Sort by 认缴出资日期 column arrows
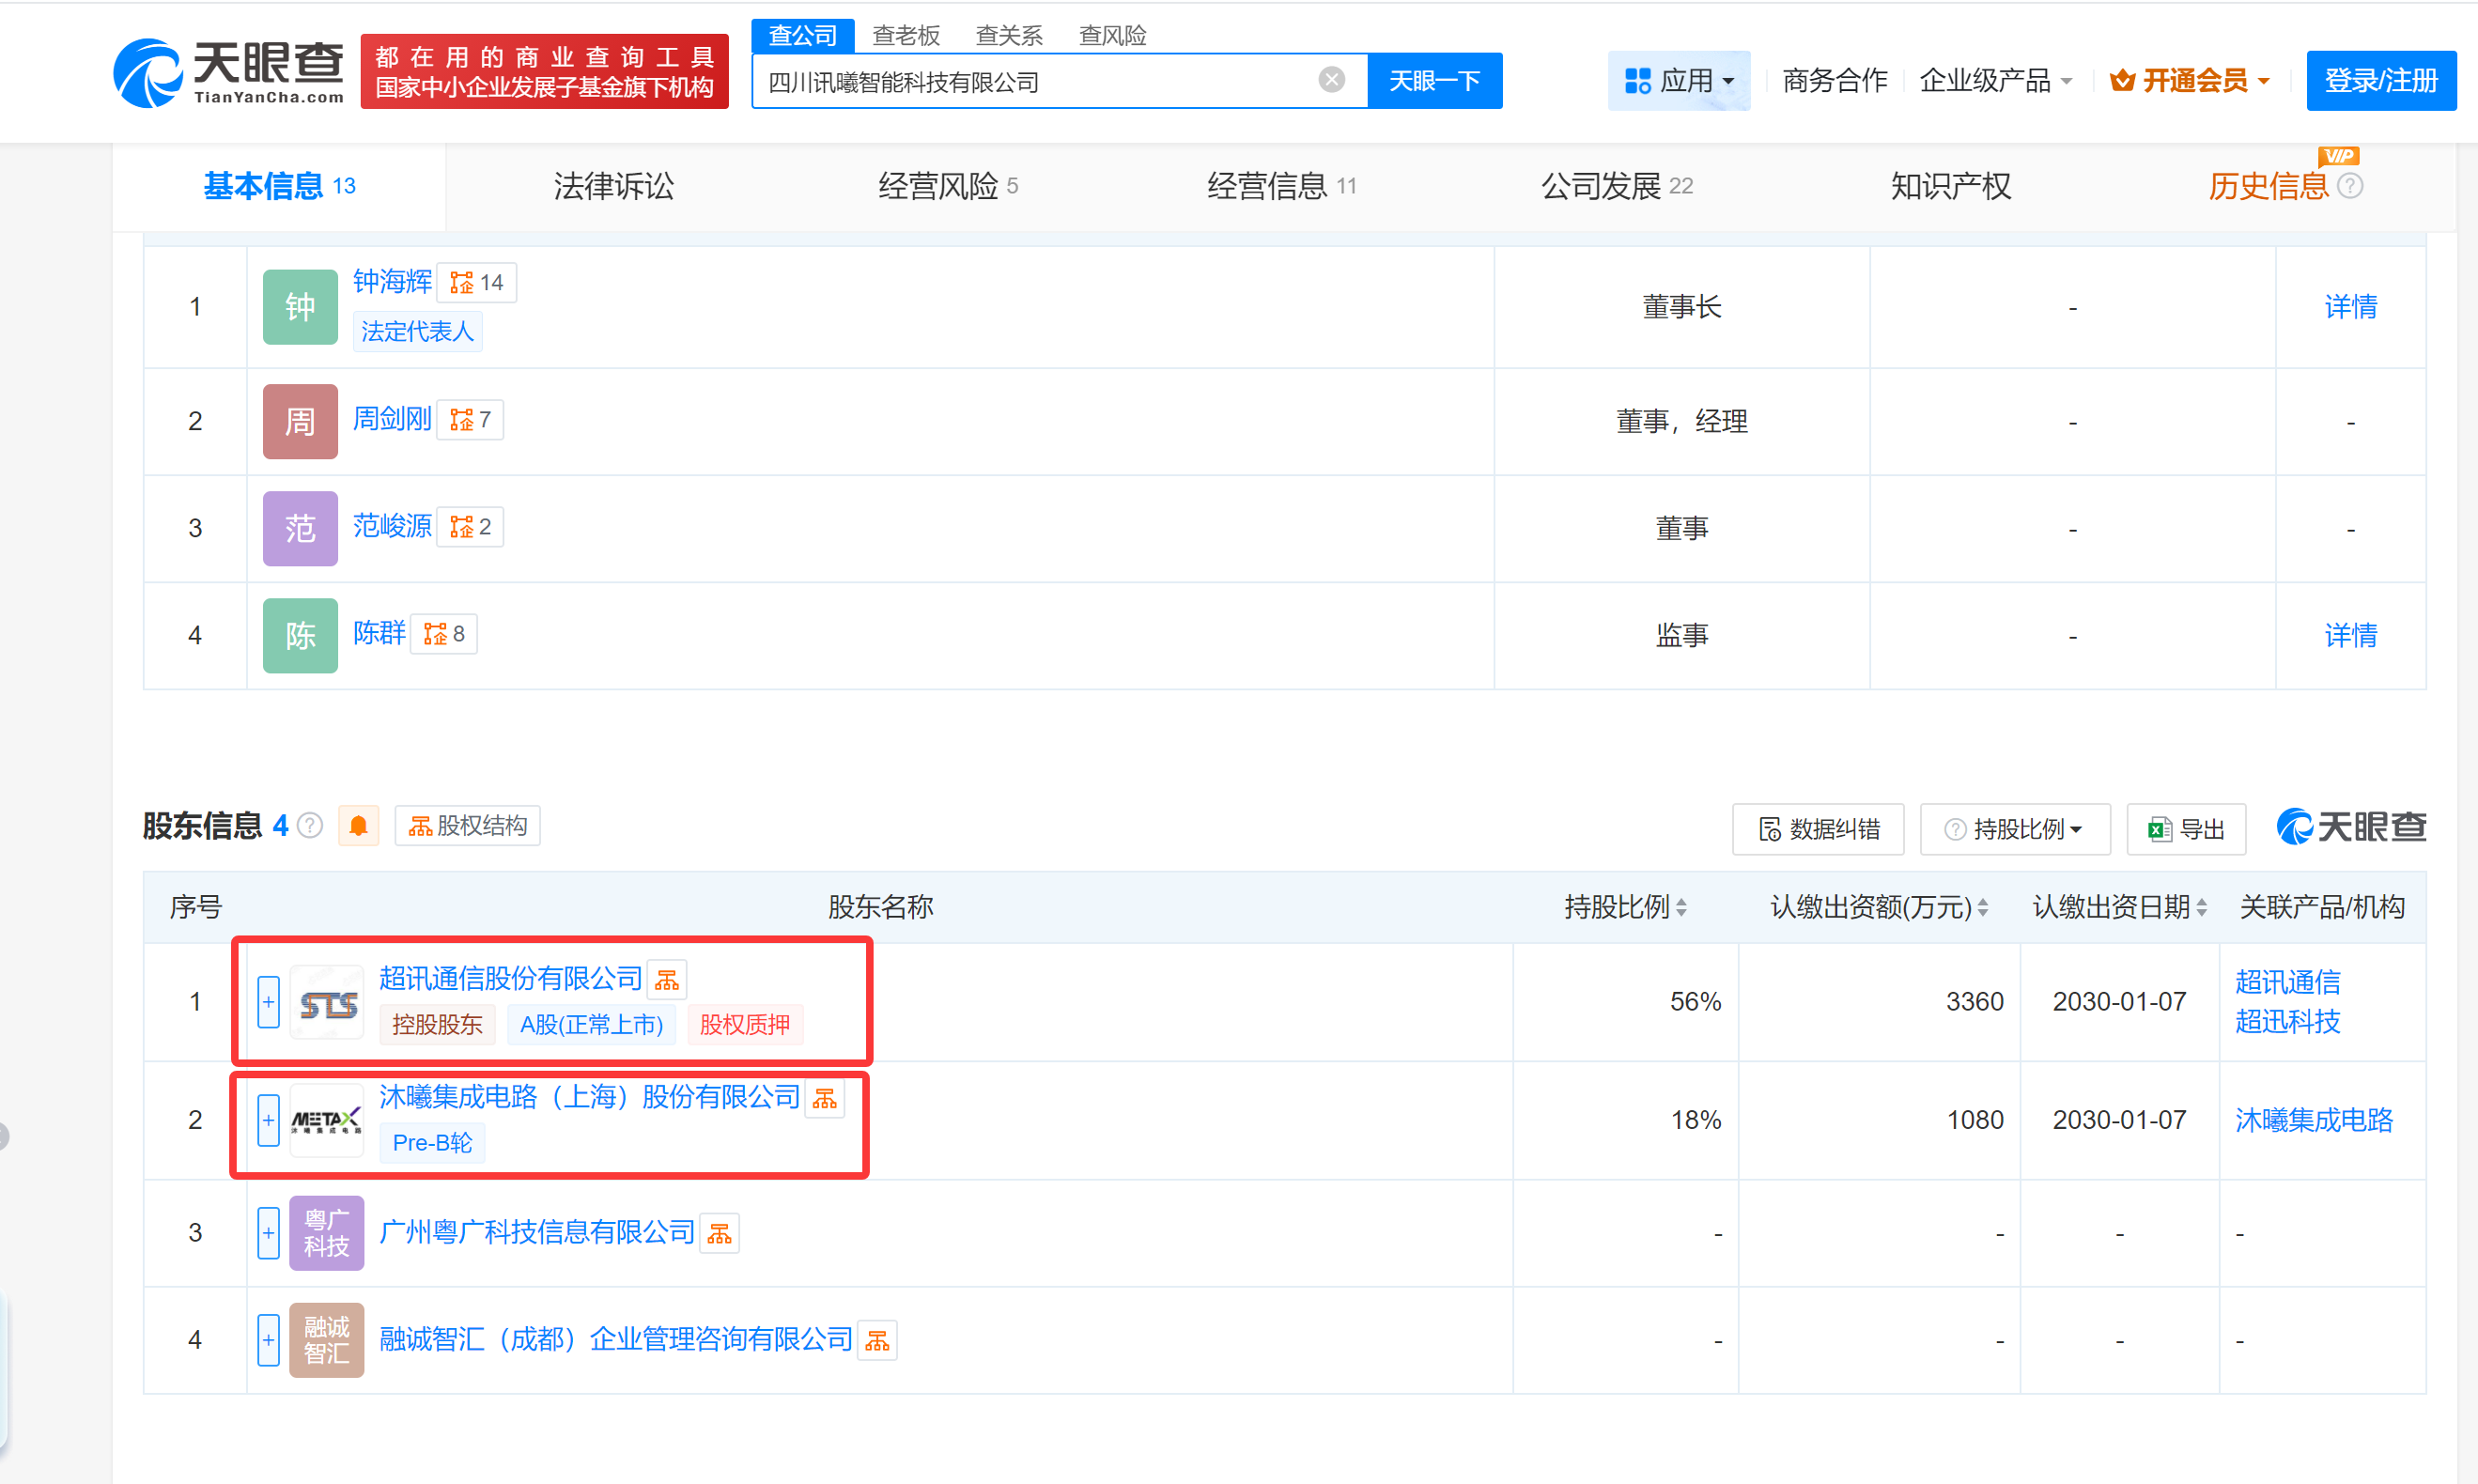Screen dimensions: 2478x1484 pos(2201,908)
